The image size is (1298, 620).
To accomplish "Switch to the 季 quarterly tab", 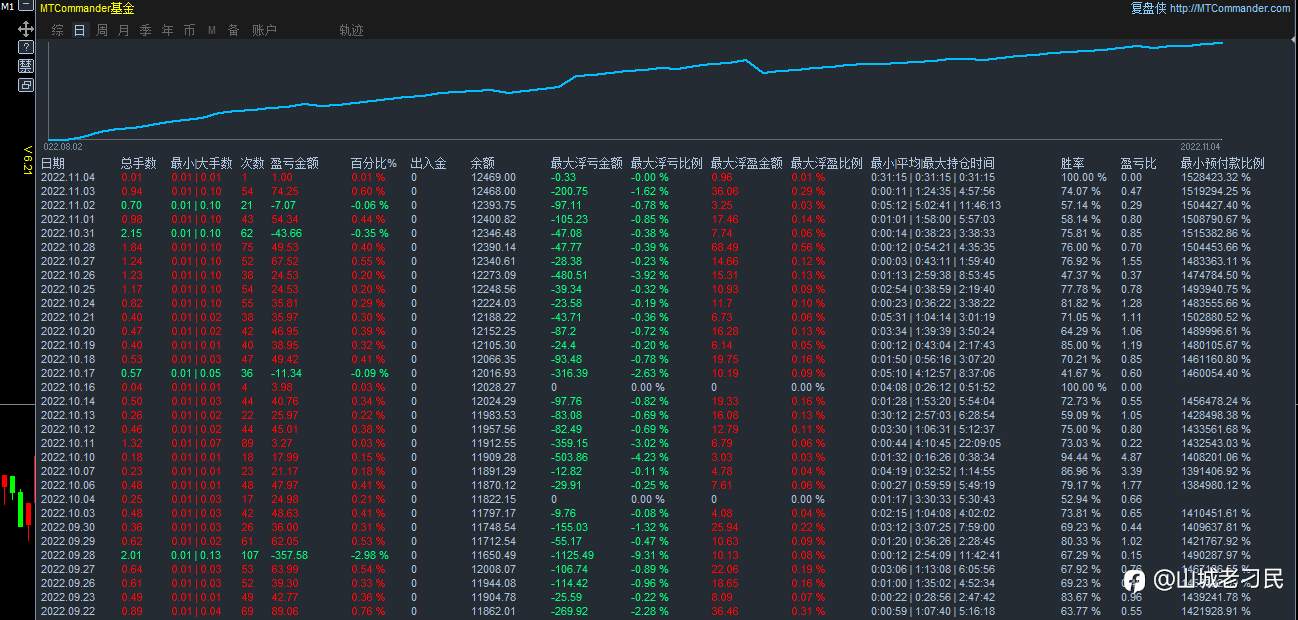I will pyautogui.click(x=146, y=30).
